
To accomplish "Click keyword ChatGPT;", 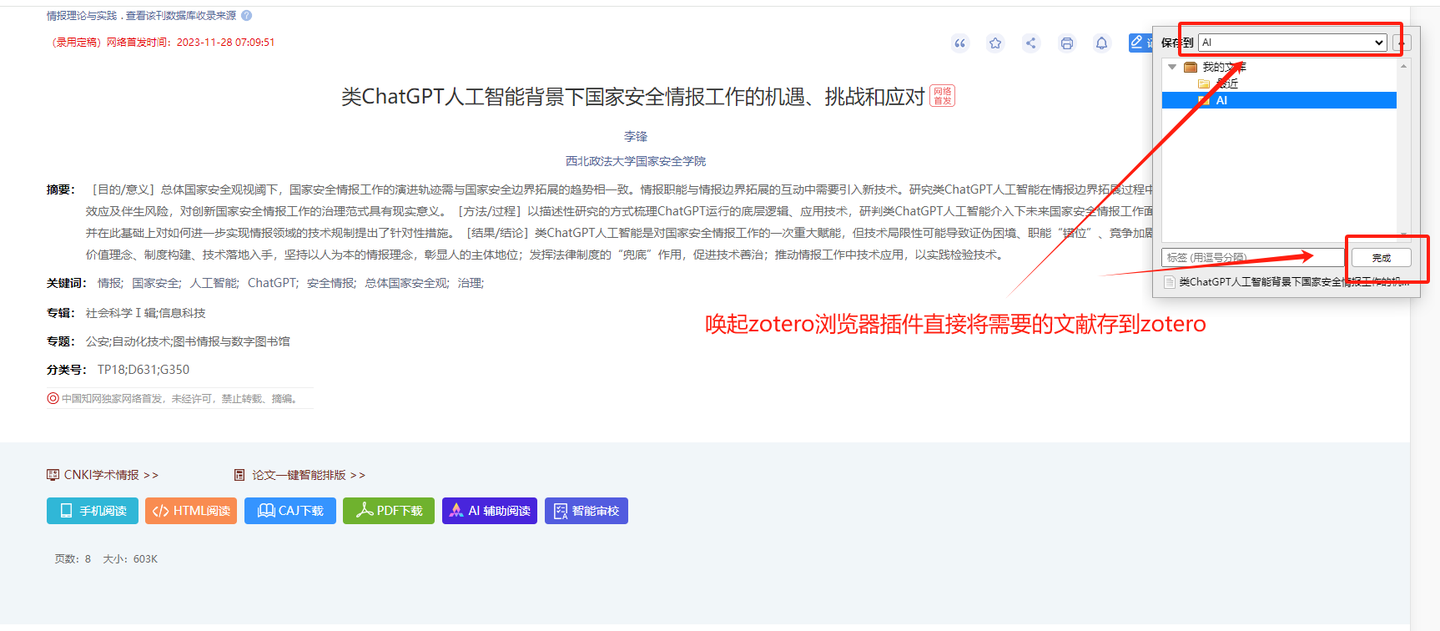I will [273, 283].
